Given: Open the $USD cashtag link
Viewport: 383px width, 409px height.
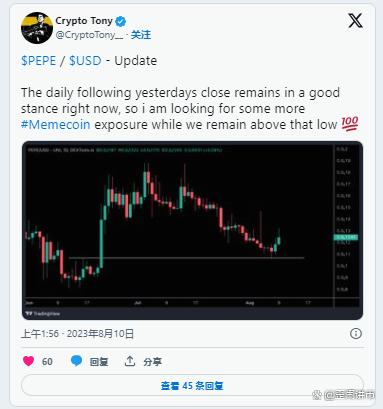Looking at the screenshot, I should (x=85, y=61).
